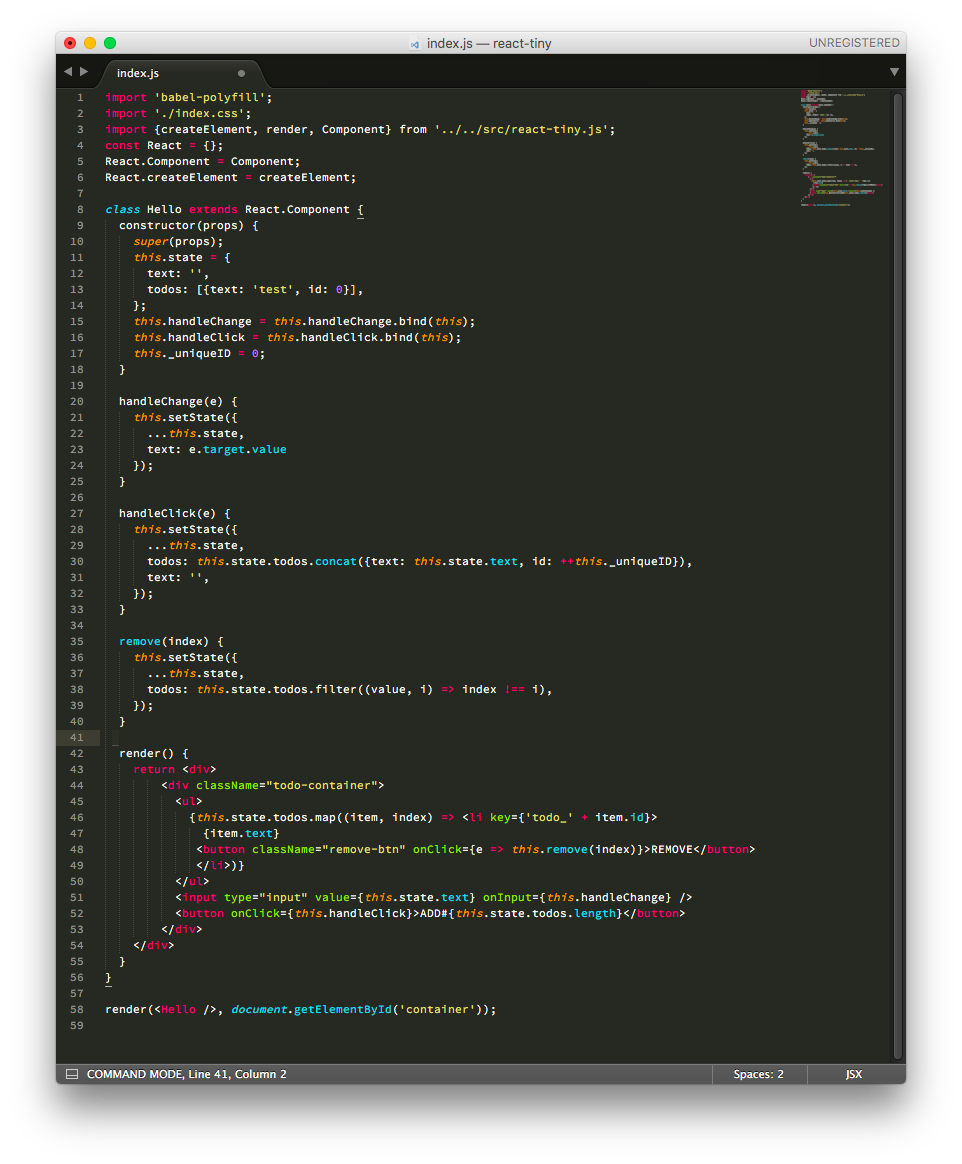Maximize the window with green button
The height and width of the screenshot is (1164, 962).
[110, 43]
